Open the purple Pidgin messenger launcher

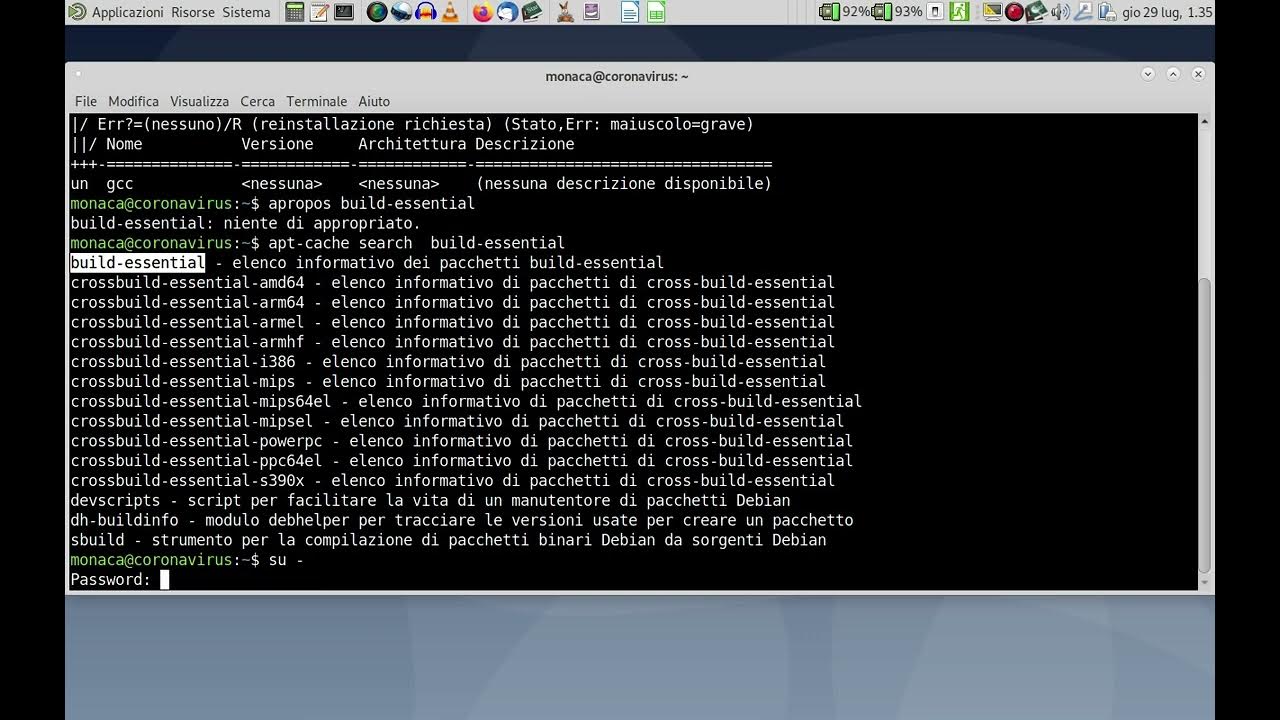[591, 12]
